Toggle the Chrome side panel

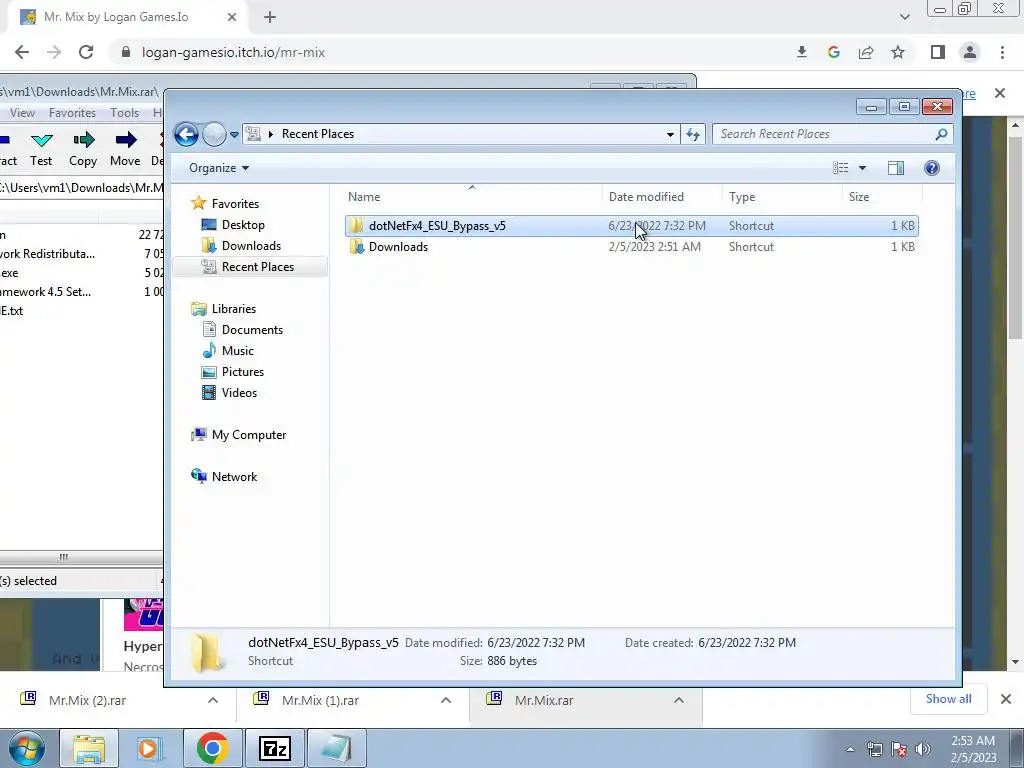pyautogui.click(x=938, y=52)
